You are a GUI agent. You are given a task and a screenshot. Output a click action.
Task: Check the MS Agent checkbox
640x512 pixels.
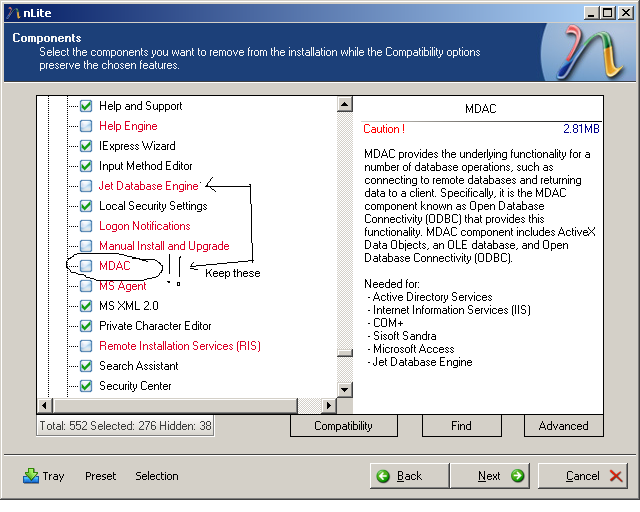[x=86, y=286]
